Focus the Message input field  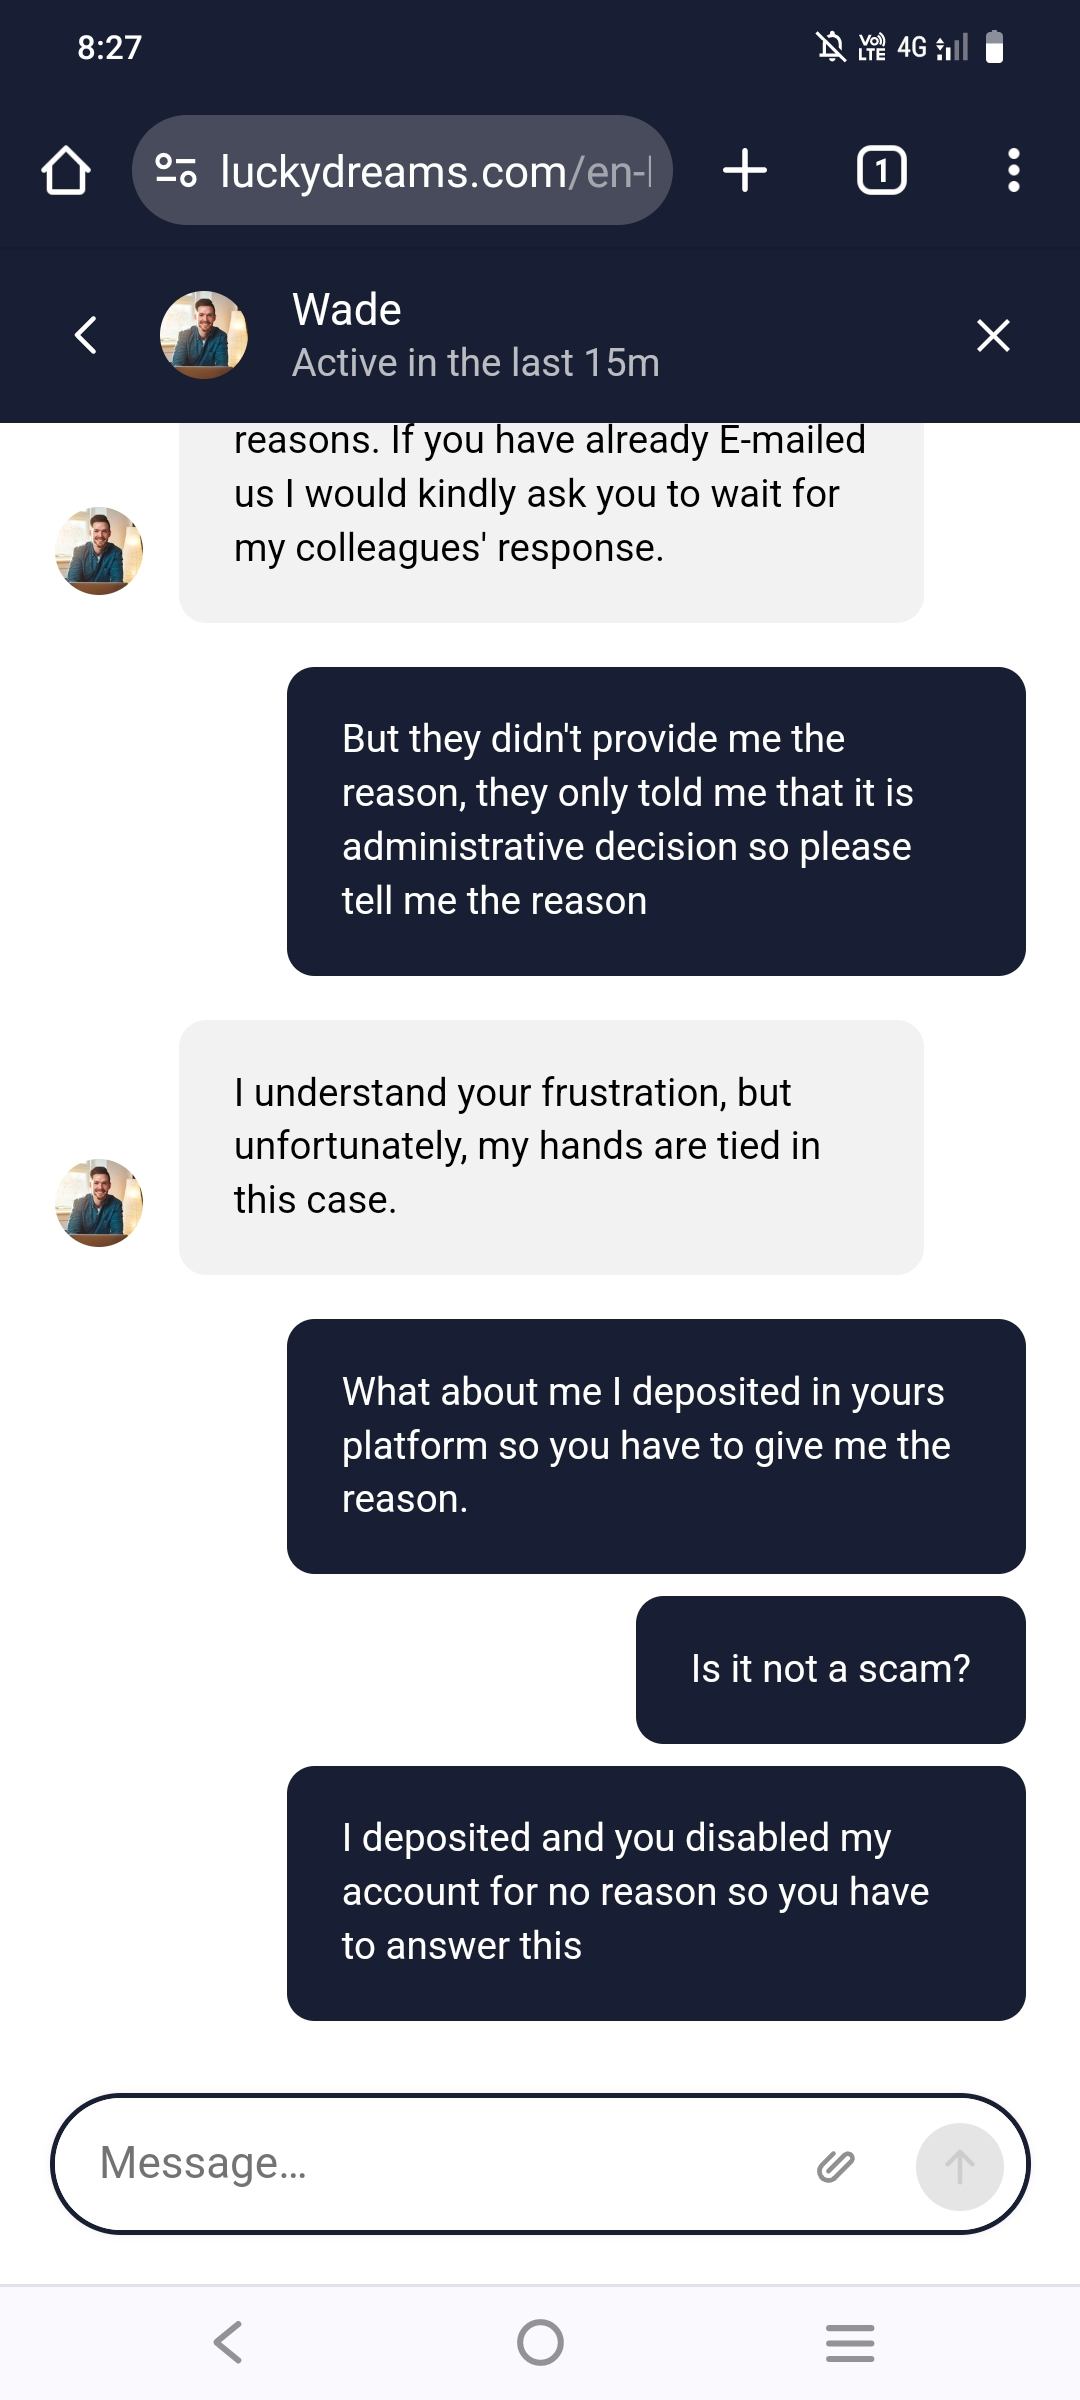click(x=440, y=2164)
